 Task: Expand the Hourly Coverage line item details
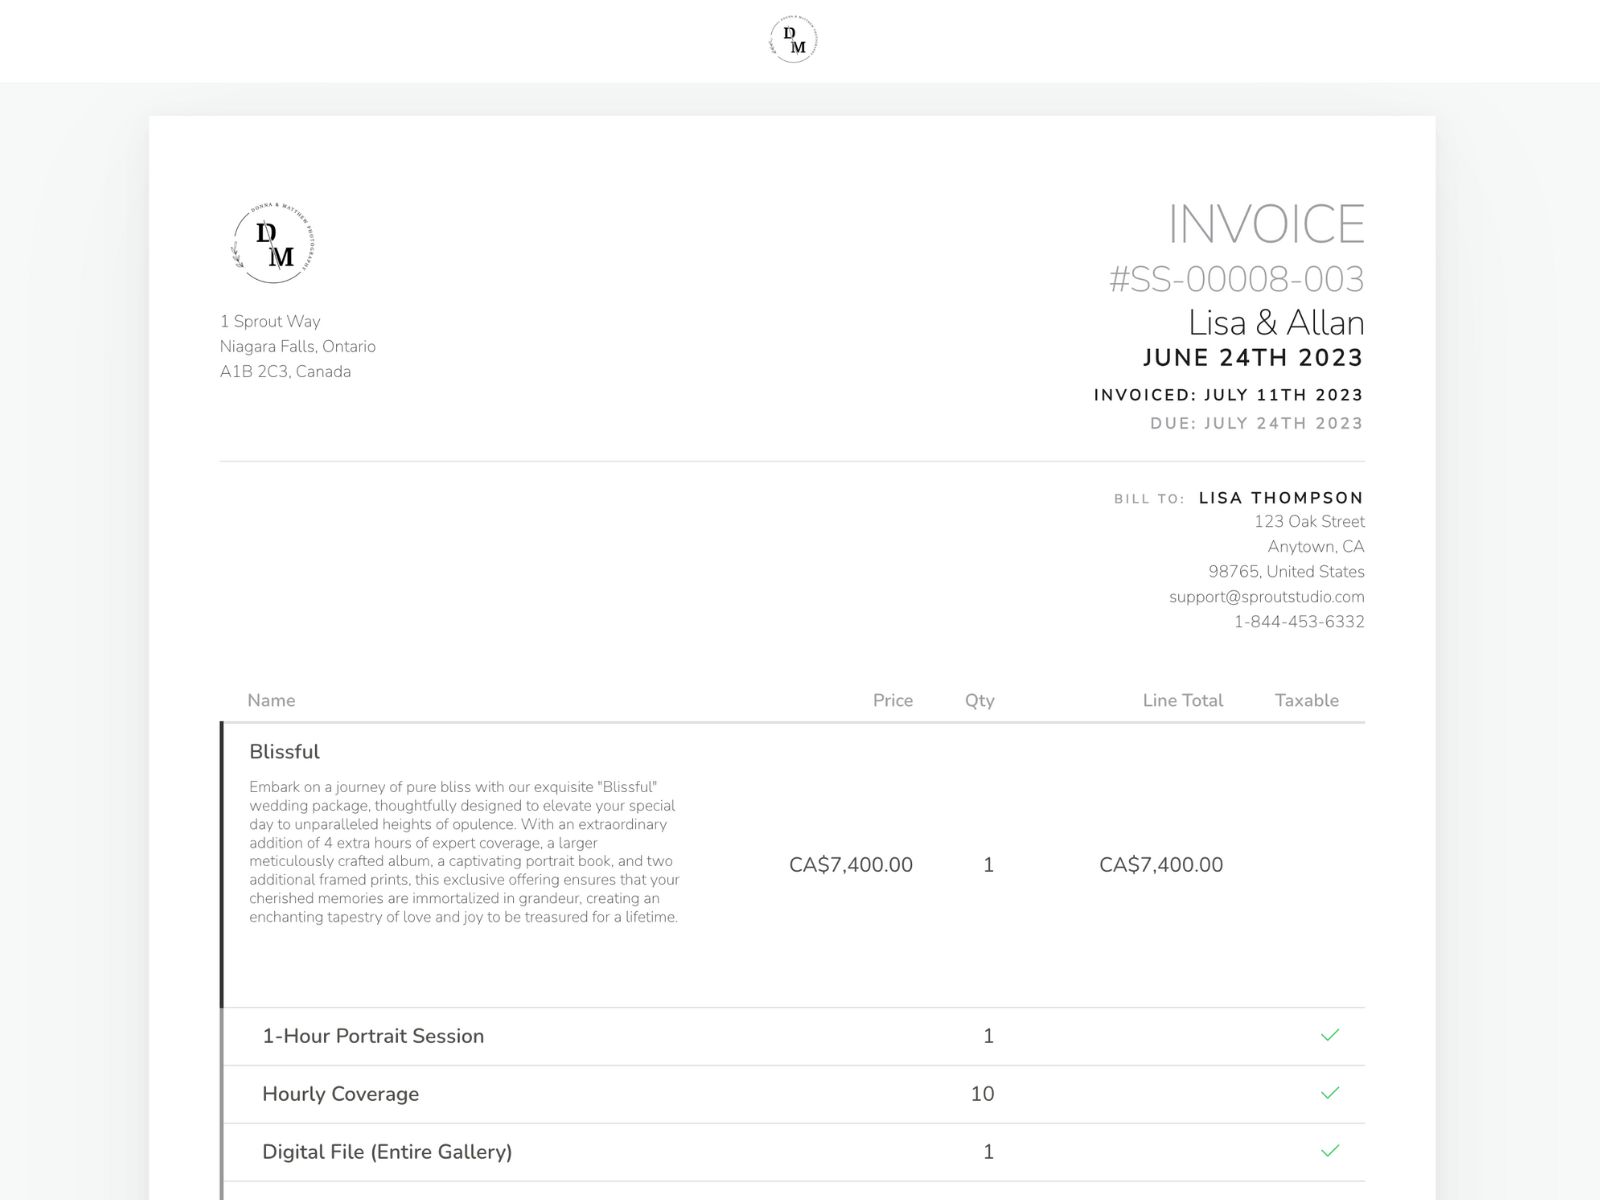coord(341,1094)
